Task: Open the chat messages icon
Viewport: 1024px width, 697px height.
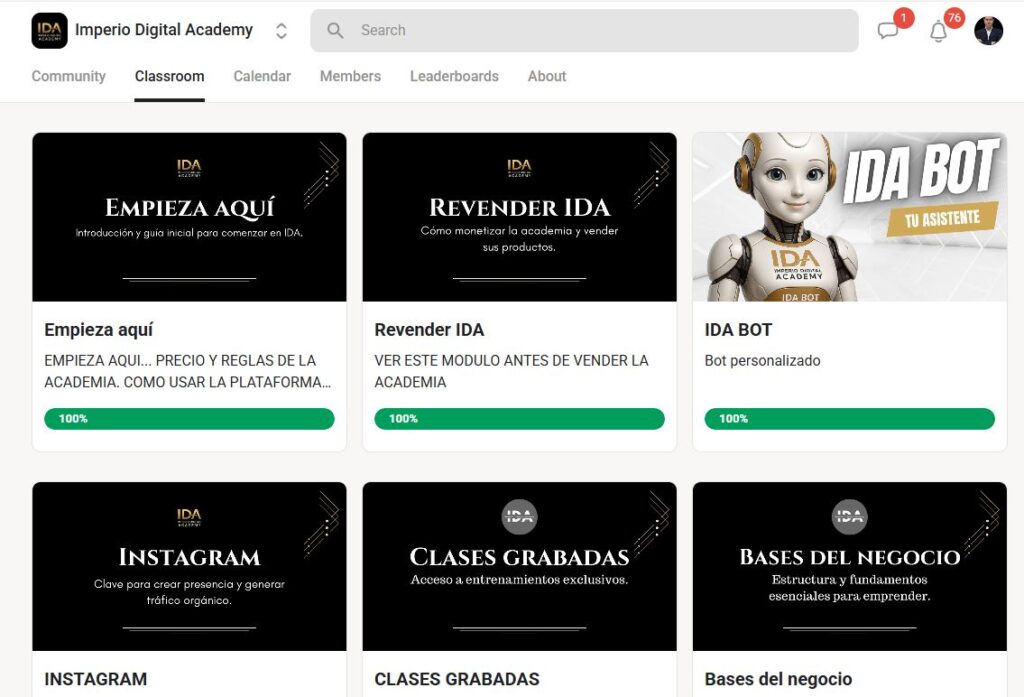Action: coord(888,30)
